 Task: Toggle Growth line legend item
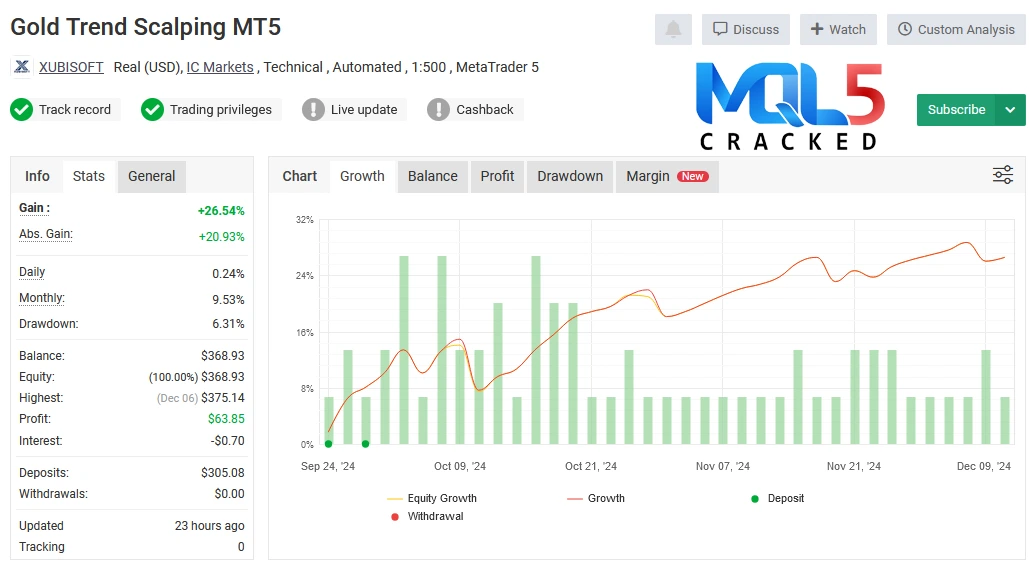click(x=596, y=498)
